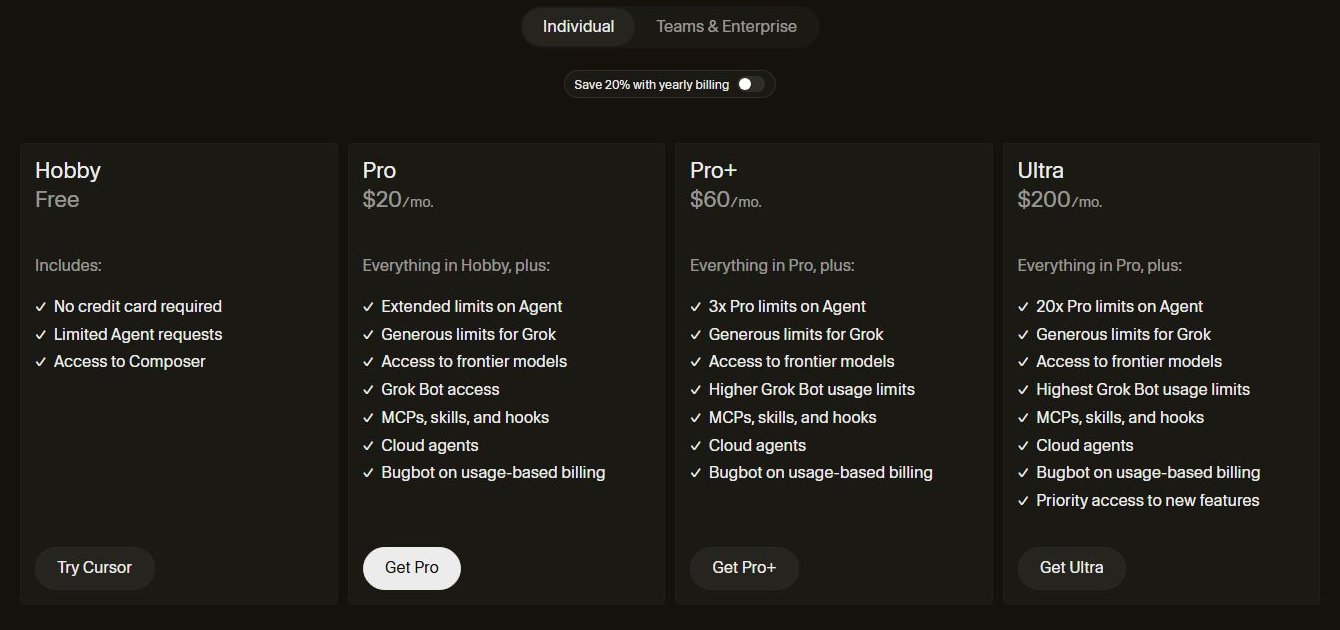Choose the Get Pro+ button
Viewport: 1340px width, 630px height.
pos(744,568)
